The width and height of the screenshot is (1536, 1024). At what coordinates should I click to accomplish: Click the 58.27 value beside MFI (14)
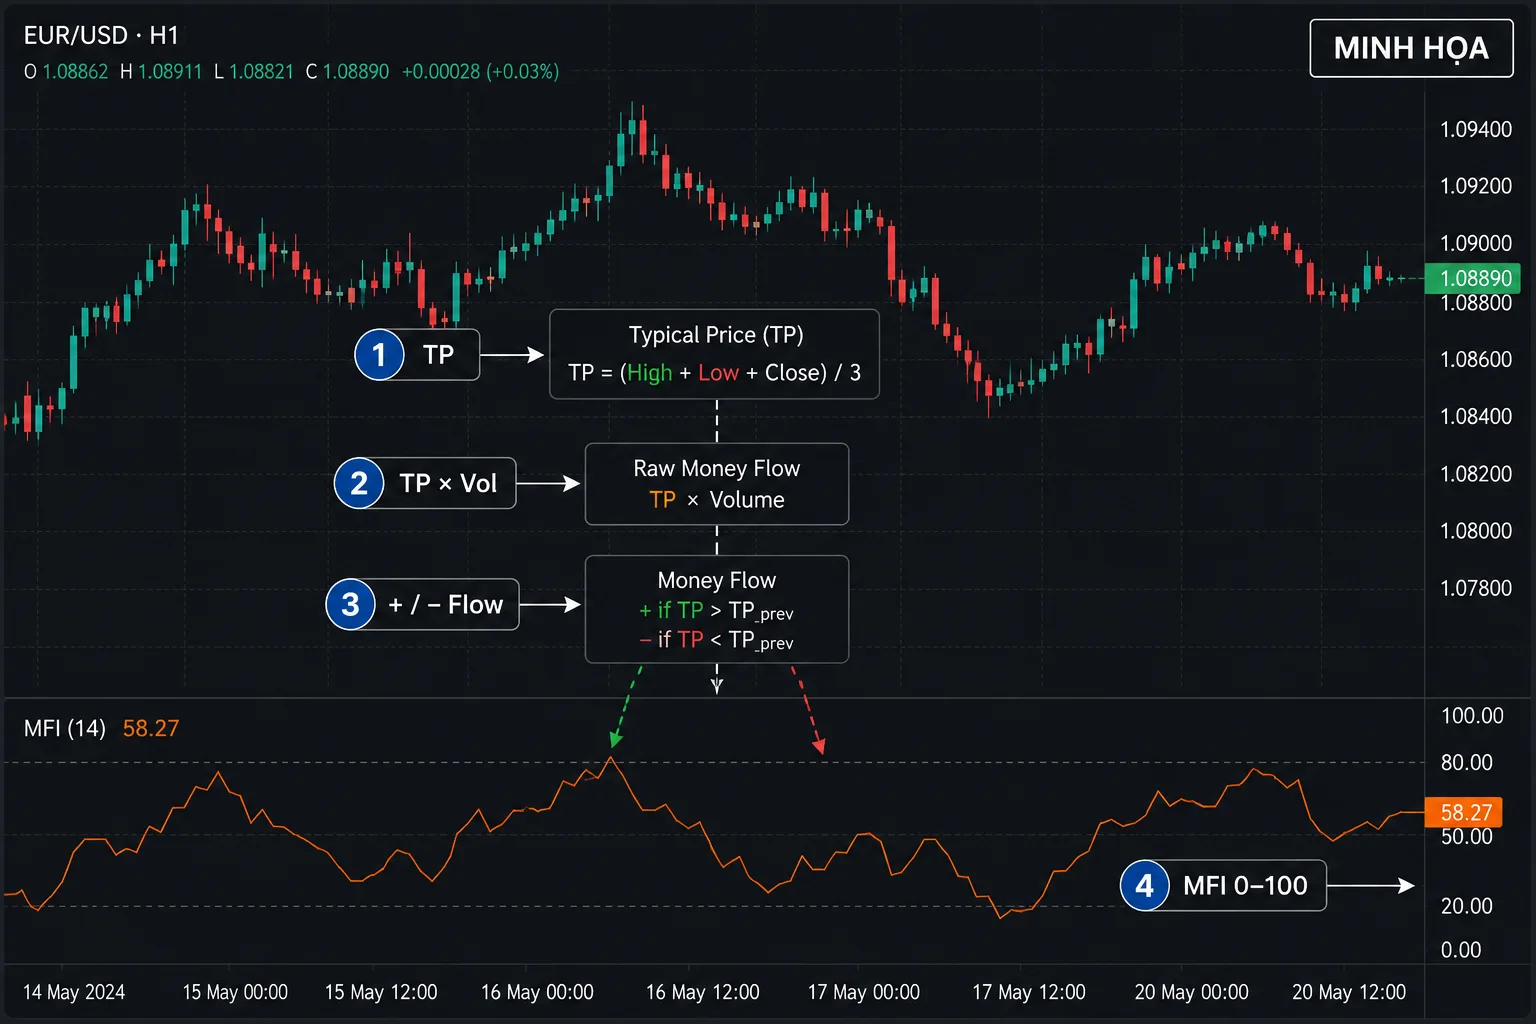(x=151, y=728)
